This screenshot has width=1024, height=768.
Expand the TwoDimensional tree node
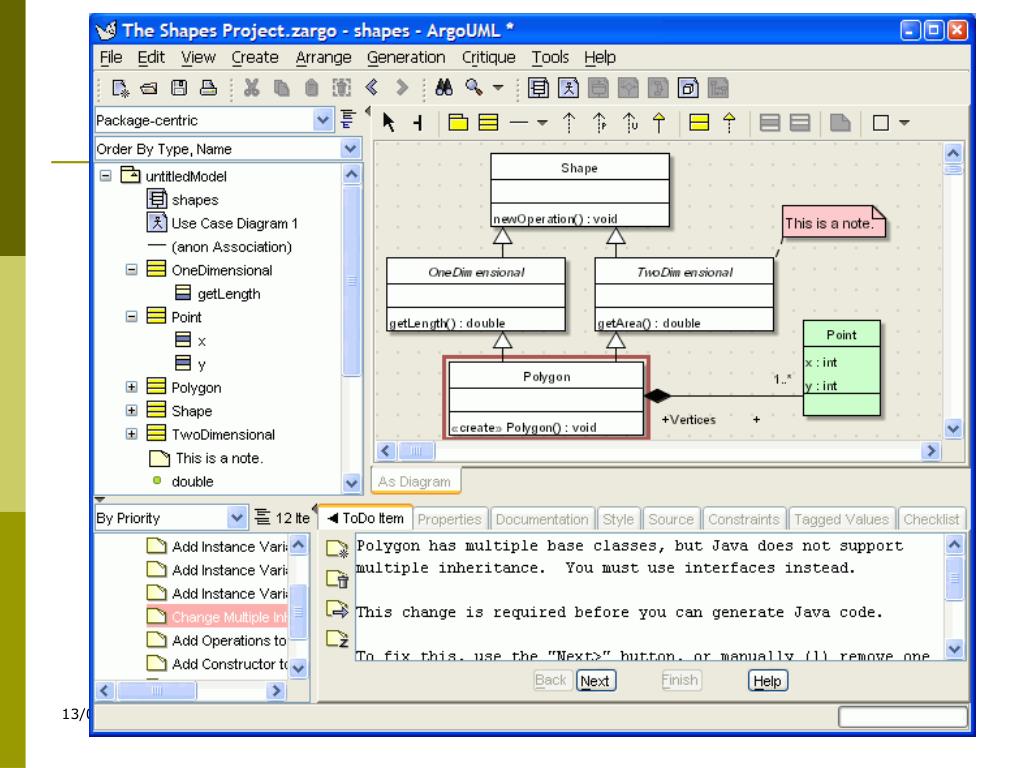(x=132, y=434)
